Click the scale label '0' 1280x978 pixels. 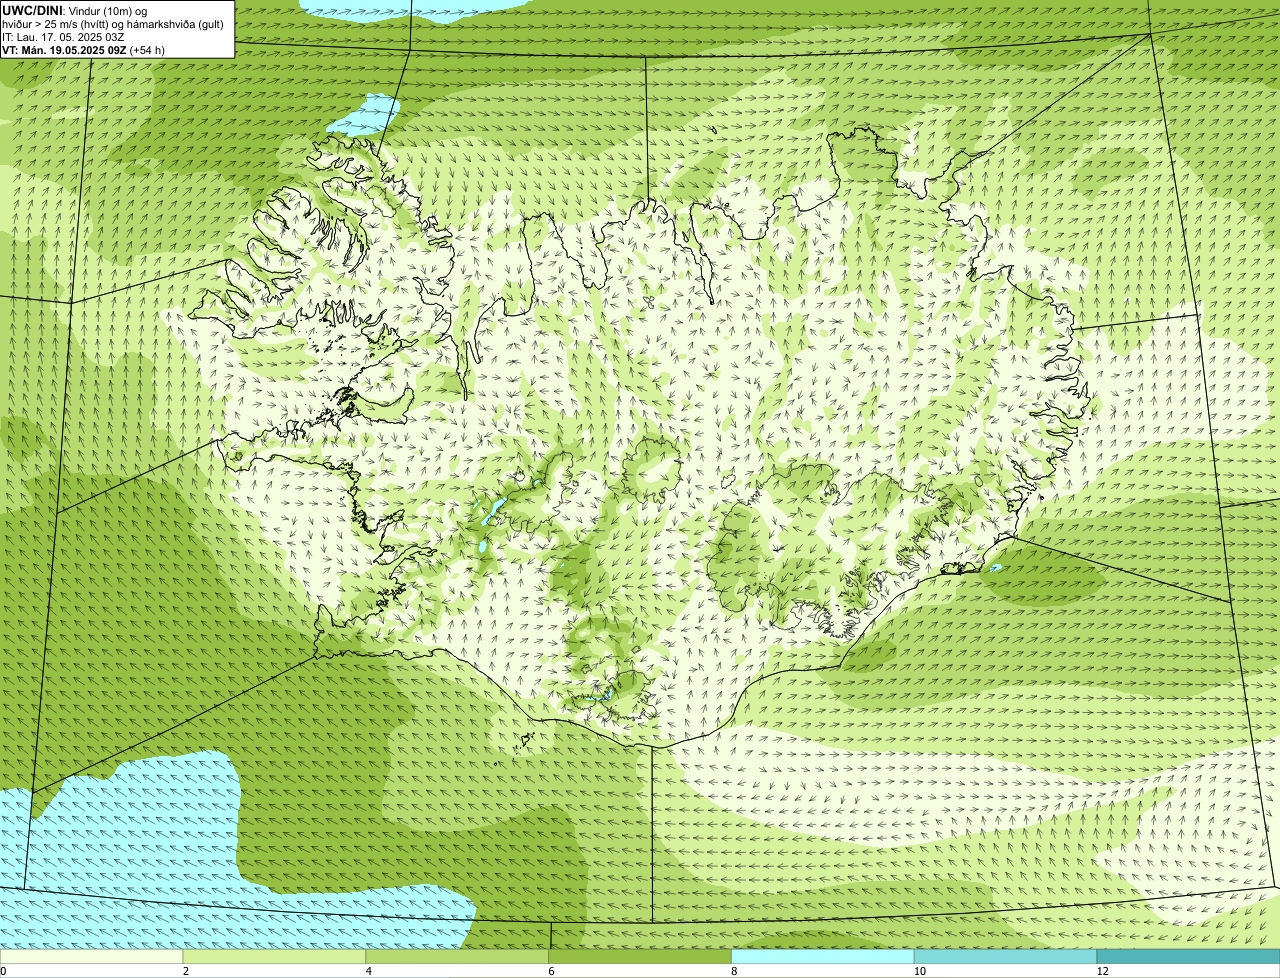3,971
